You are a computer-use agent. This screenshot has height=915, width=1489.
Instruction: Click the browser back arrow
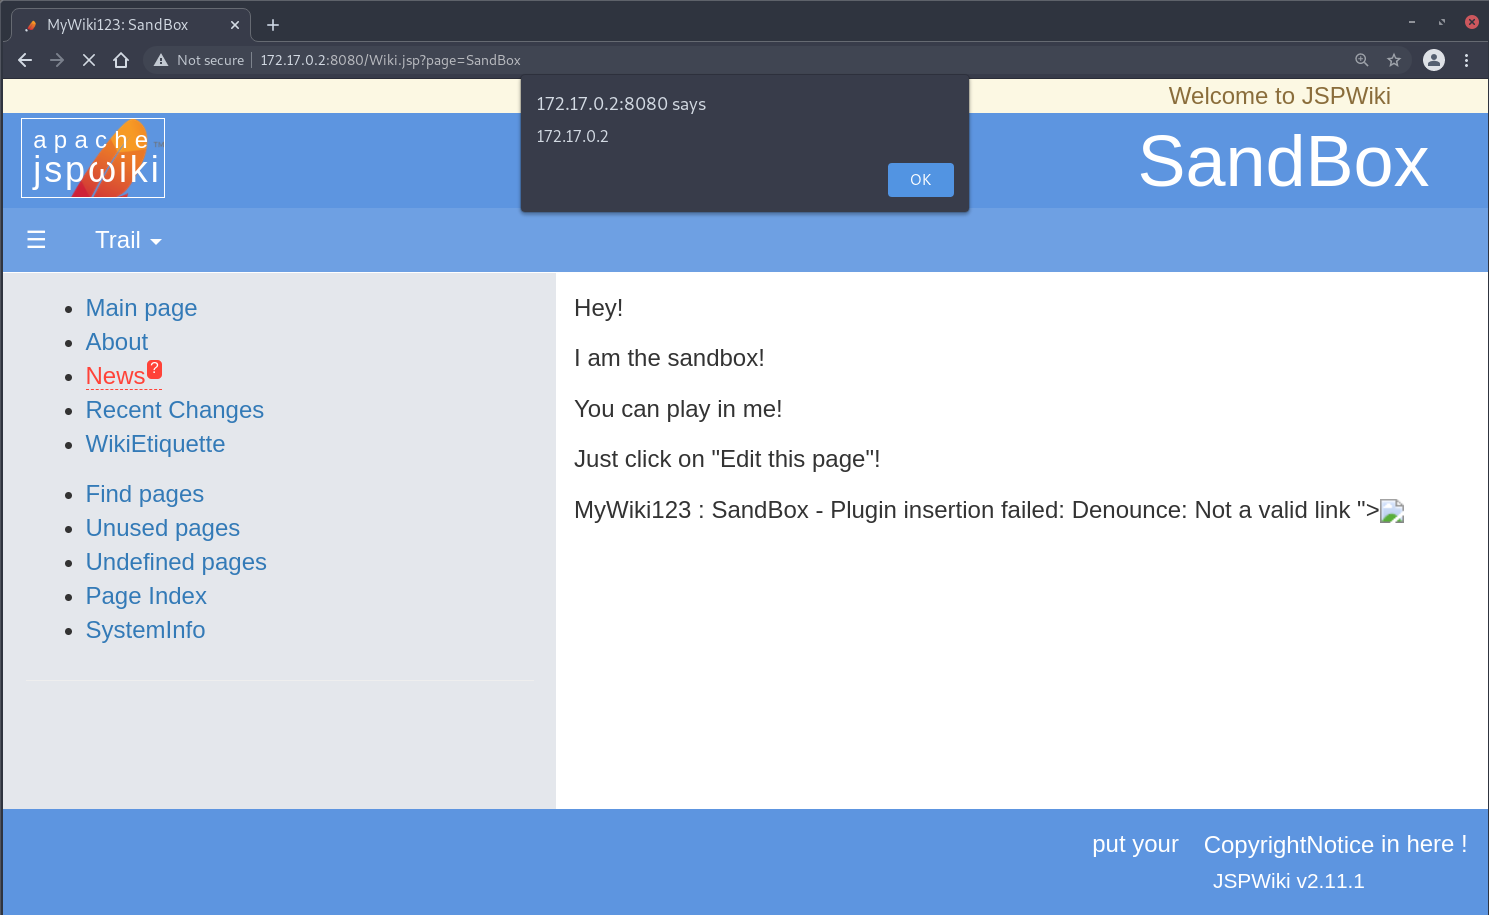click(x=25, y=60)
